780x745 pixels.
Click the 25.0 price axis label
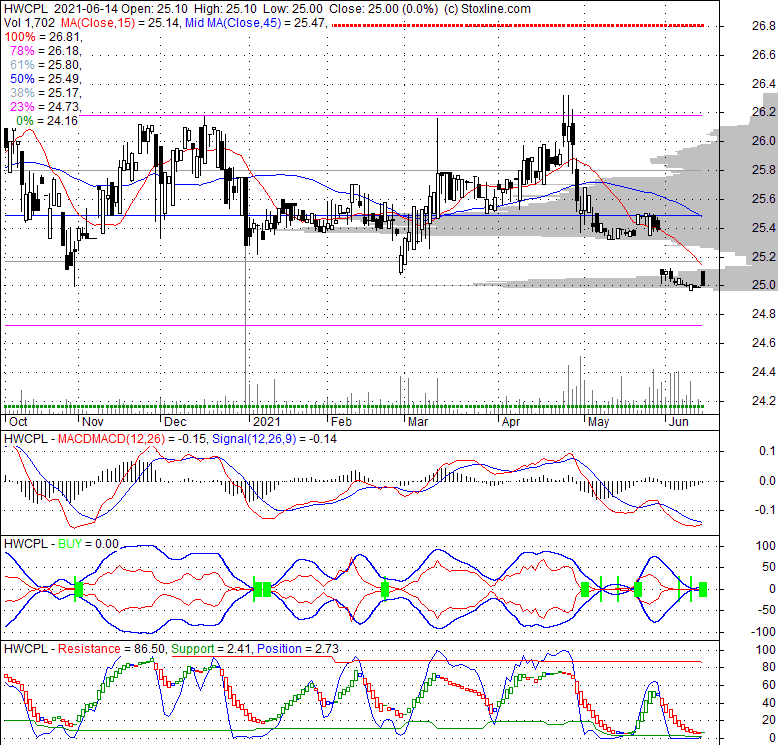pyautogui.click(x=763, y=285)
